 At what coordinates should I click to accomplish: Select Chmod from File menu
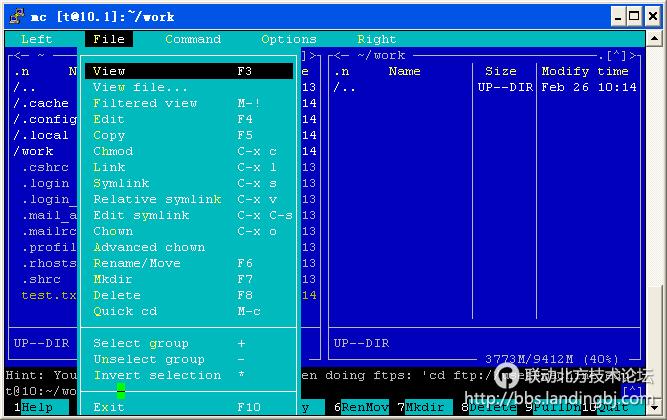point(113,151)
